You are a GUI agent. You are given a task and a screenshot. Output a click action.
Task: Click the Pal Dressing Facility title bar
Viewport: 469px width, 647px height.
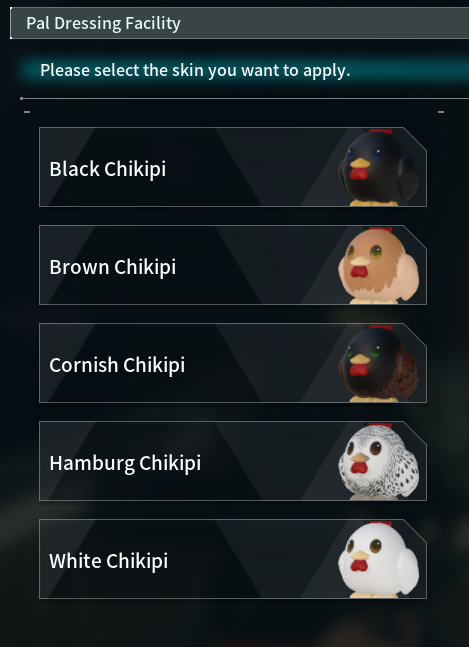click(x=239, y=23)
